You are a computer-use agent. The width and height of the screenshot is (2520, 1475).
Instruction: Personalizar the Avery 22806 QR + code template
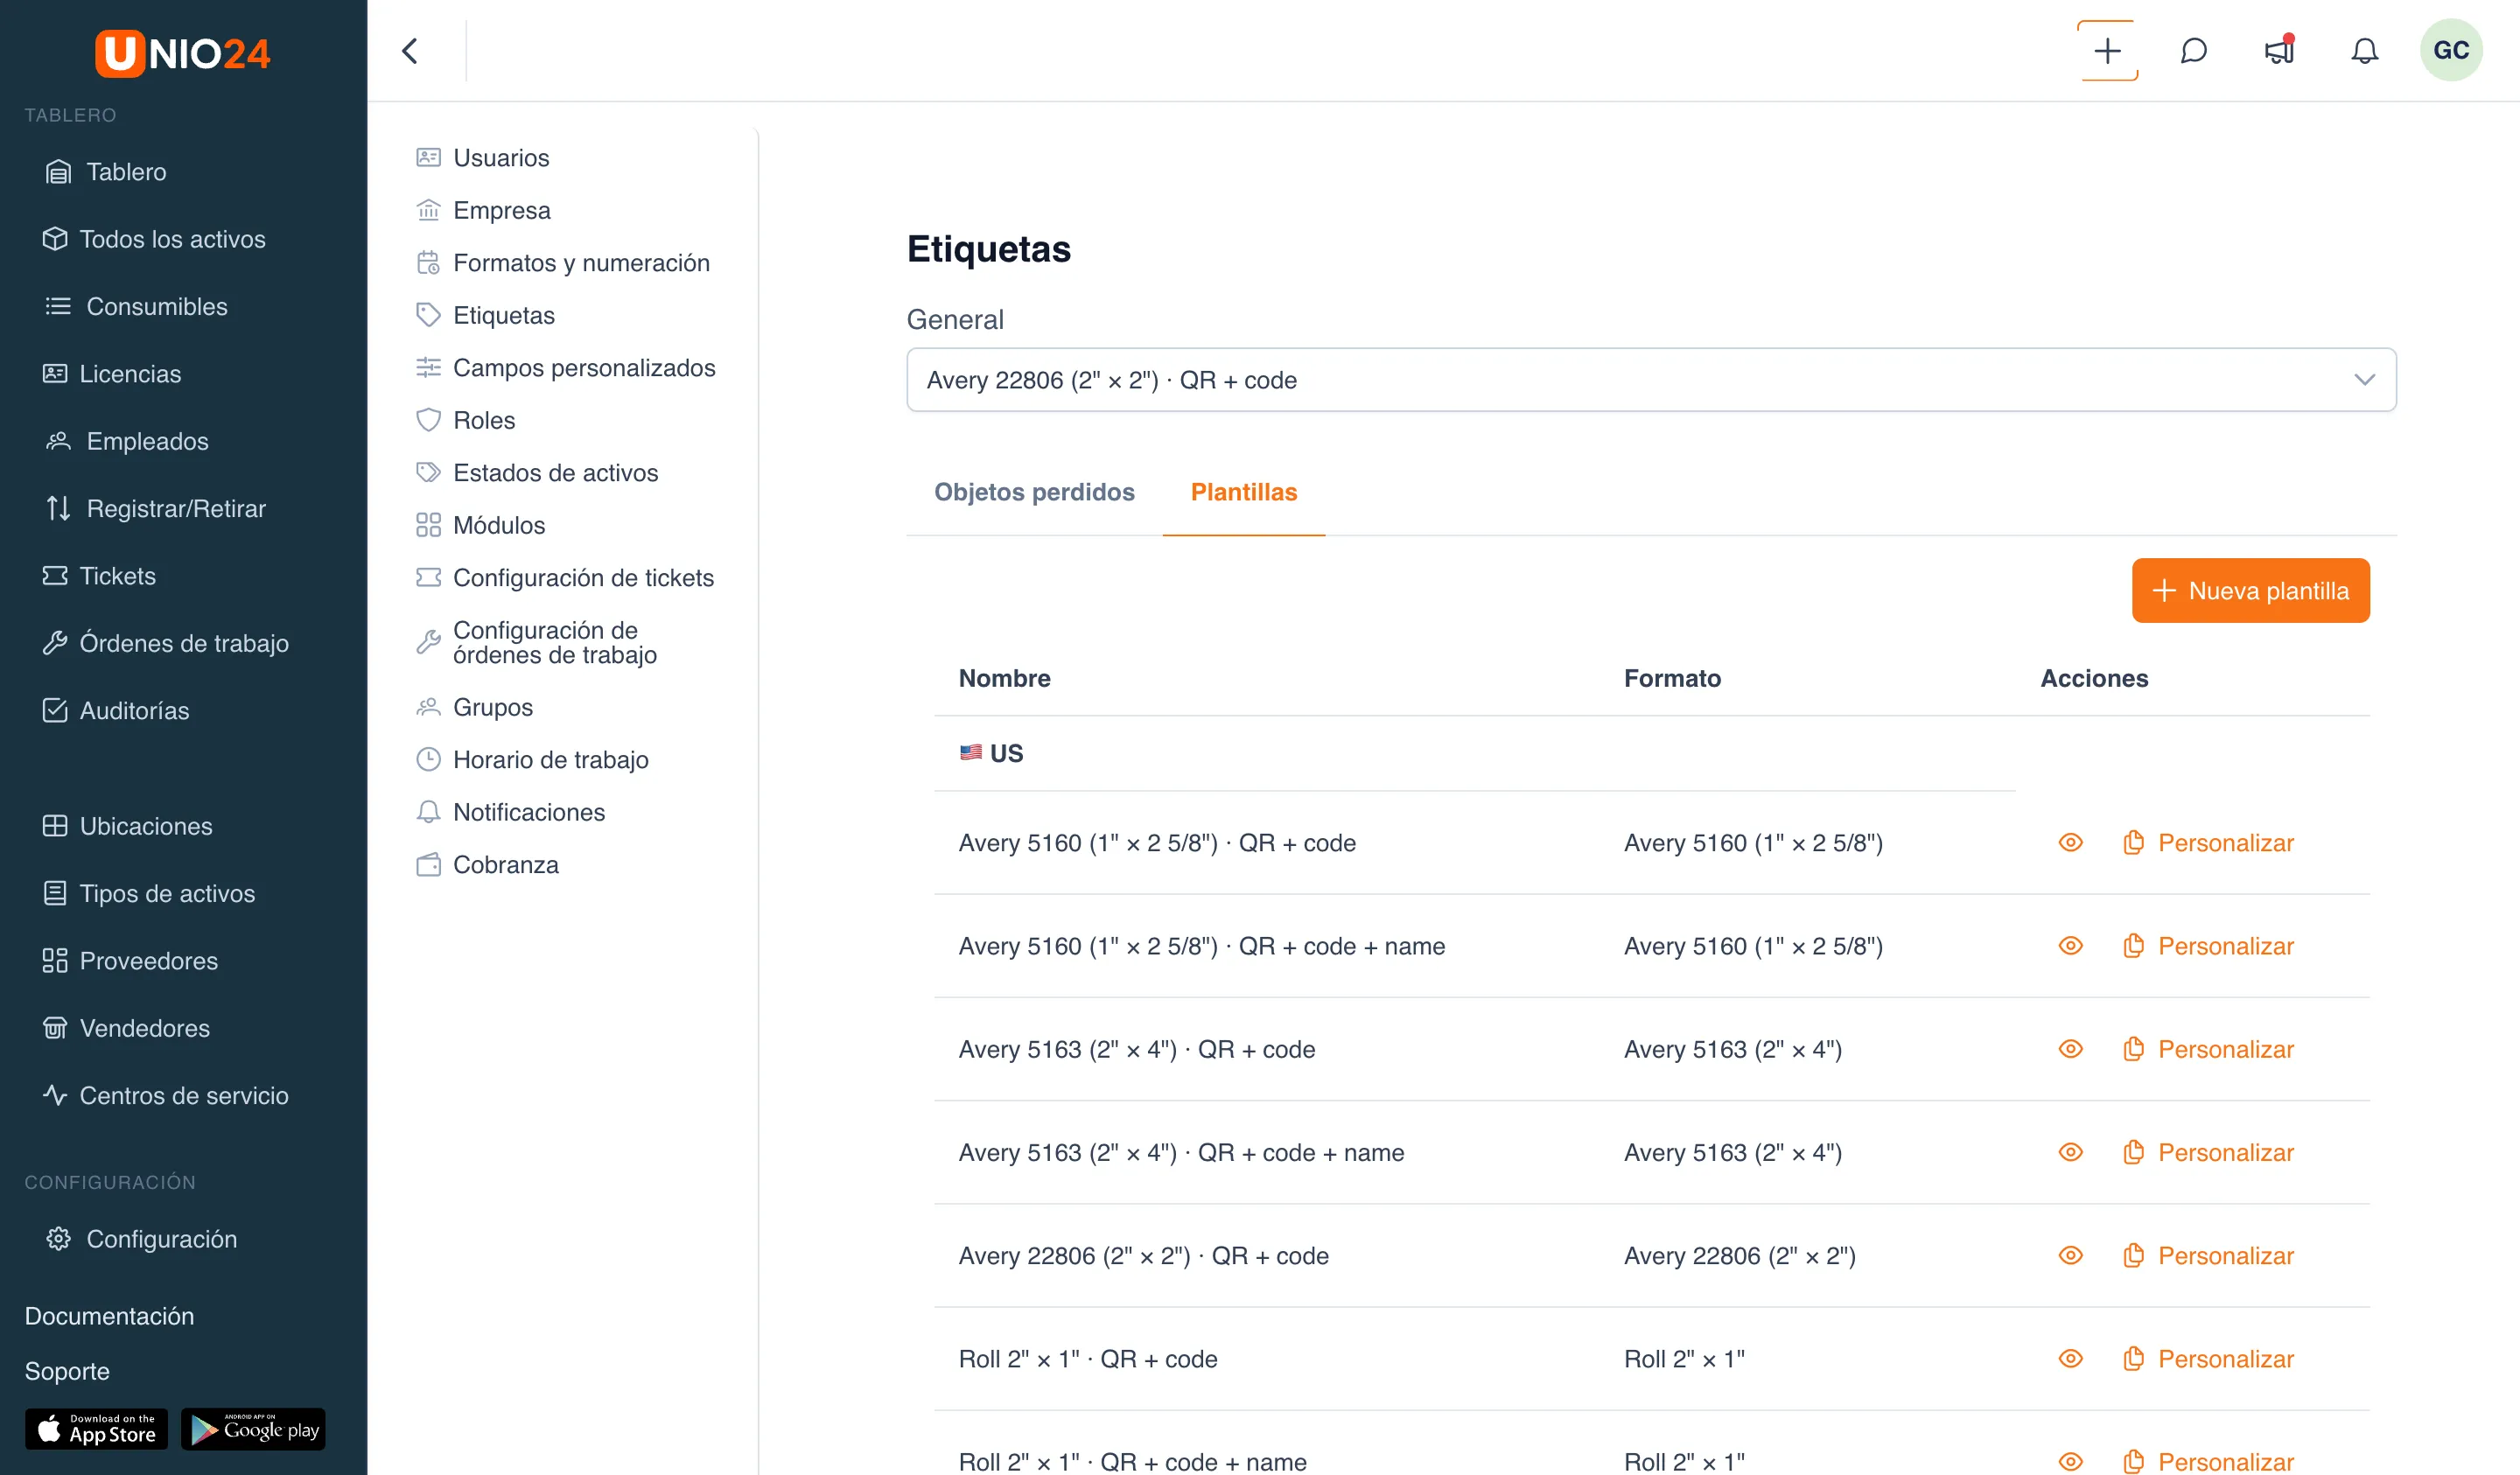[x=2208, y=1256]
